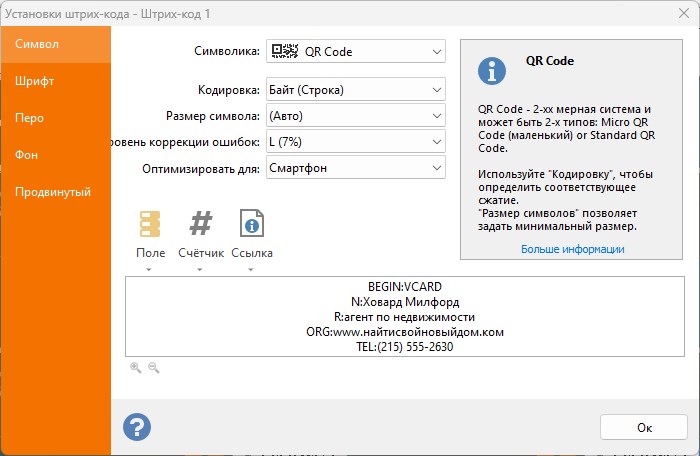Expand the Размер символа (Авто) dropdown
Screen dimensions: 700x456
(355, 116)
